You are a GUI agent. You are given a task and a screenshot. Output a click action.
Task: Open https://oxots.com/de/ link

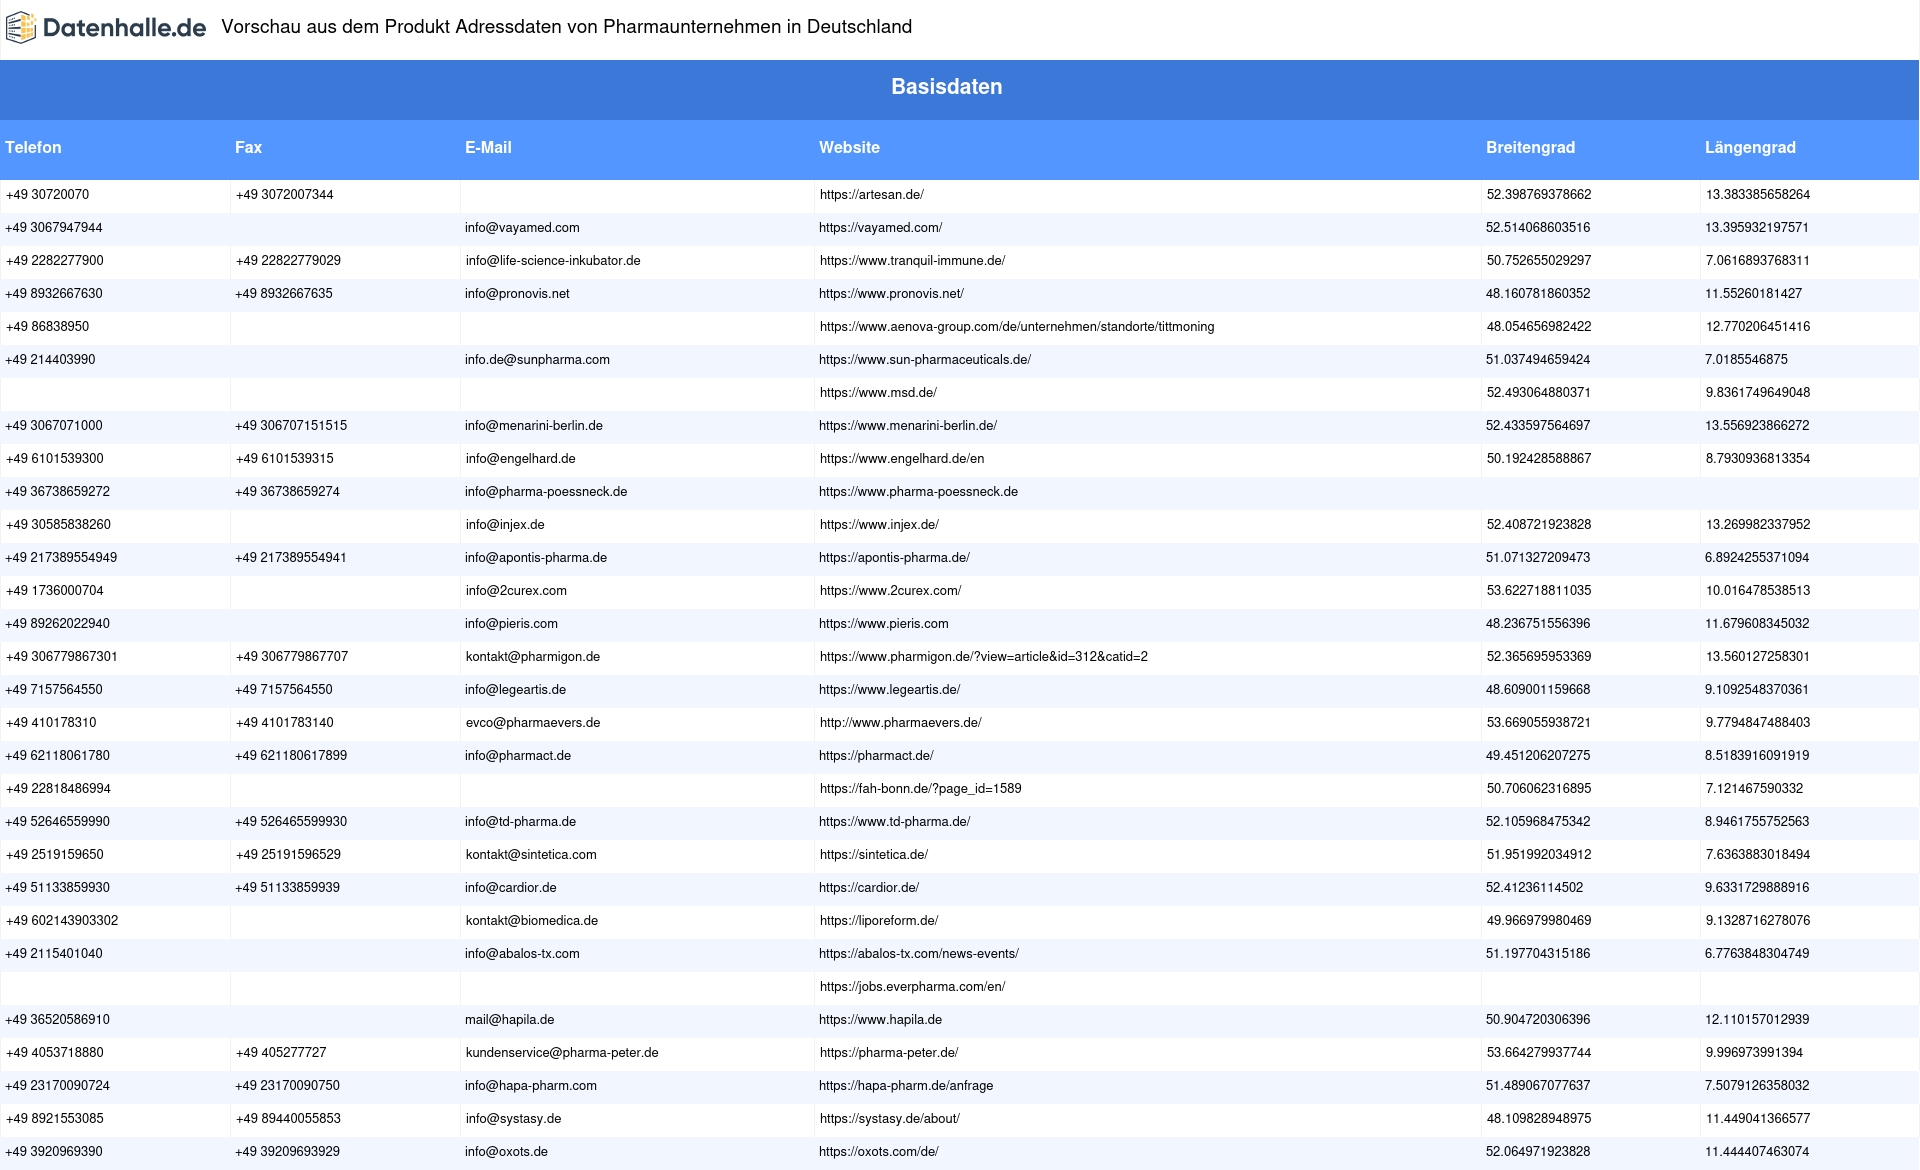(879, 1152)
